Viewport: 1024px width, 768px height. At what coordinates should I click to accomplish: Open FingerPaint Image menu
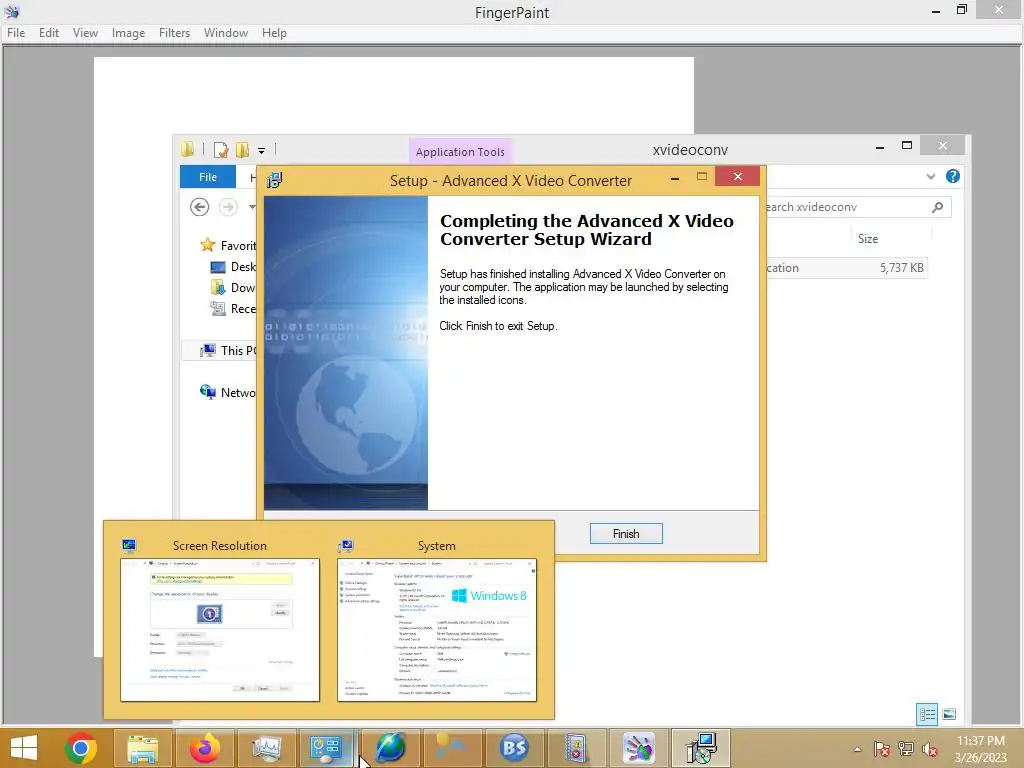coord(129,33)
